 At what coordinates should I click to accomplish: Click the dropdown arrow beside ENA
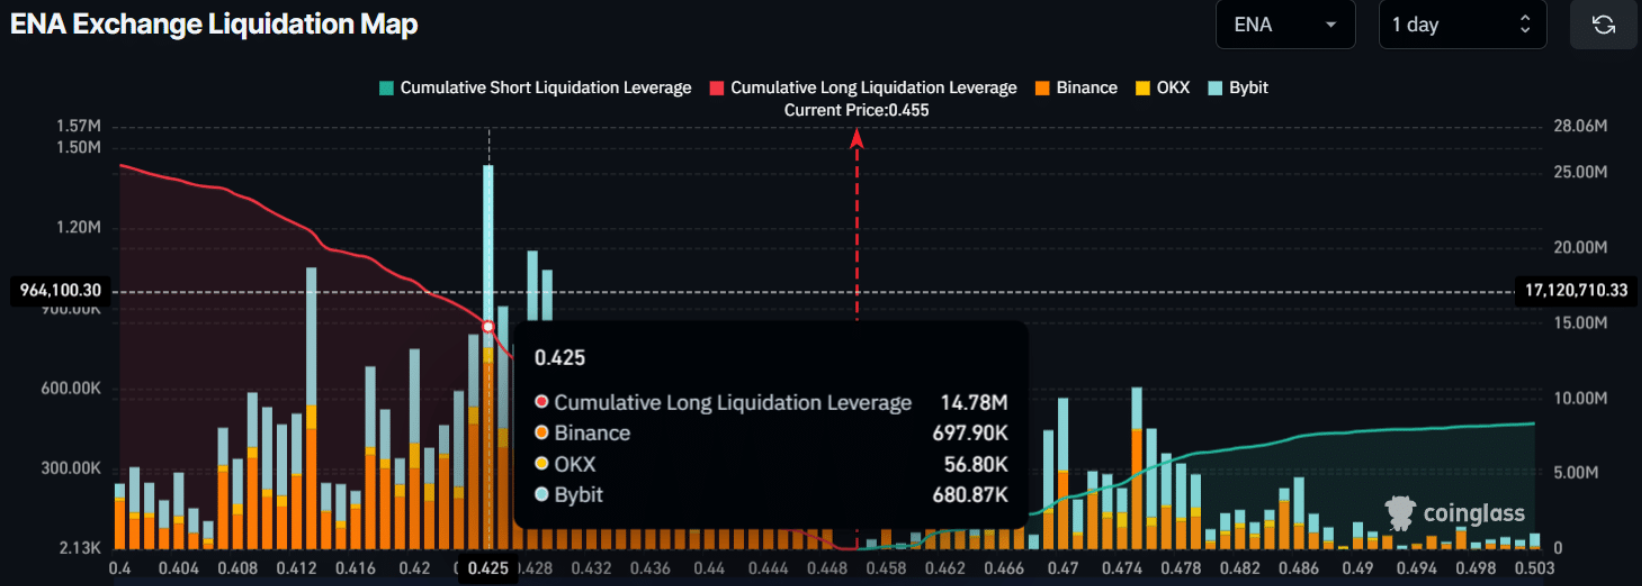1330,25
